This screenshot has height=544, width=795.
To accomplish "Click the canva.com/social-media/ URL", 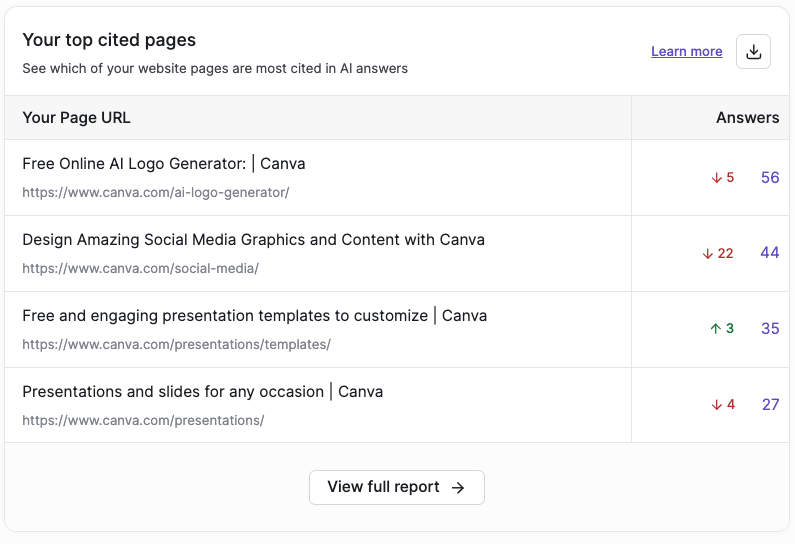I will tap(140, 269).
